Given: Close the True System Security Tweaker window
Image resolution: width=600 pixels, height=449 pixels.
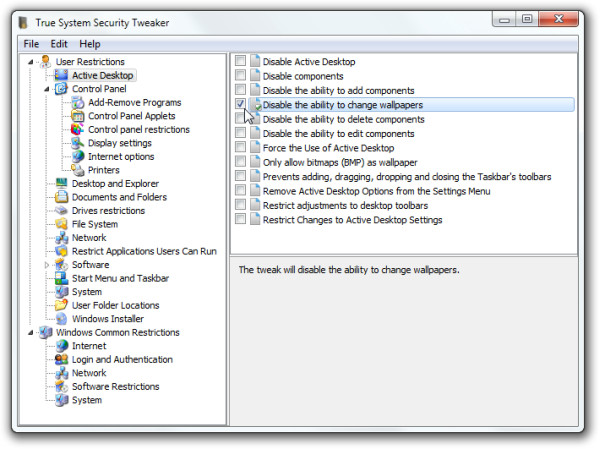Looking at the screenshot, I should [x=558, y=19].
